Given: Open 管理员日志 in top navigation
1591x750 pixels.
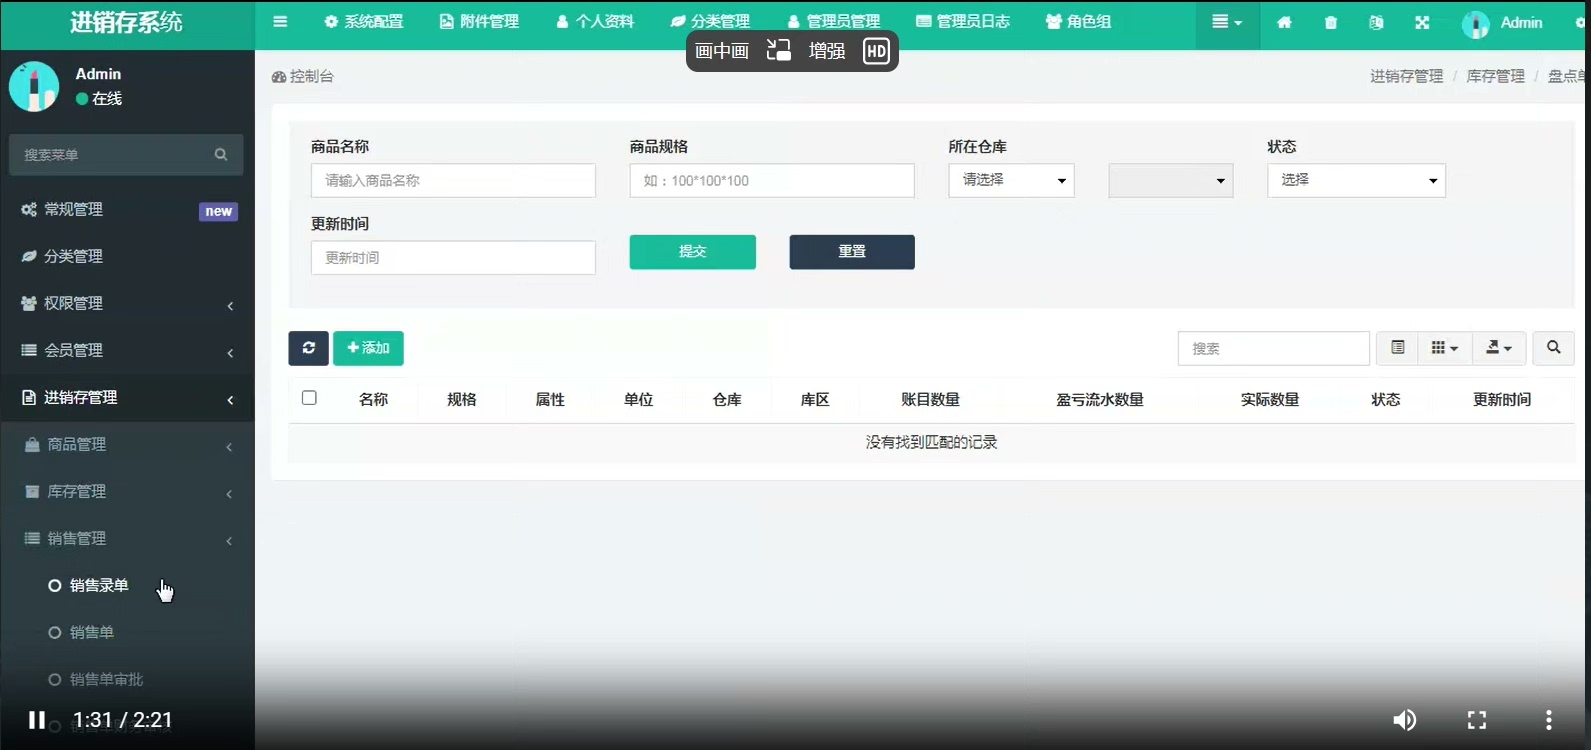Looking at the screenshot, I should click(x=963, y=22).
